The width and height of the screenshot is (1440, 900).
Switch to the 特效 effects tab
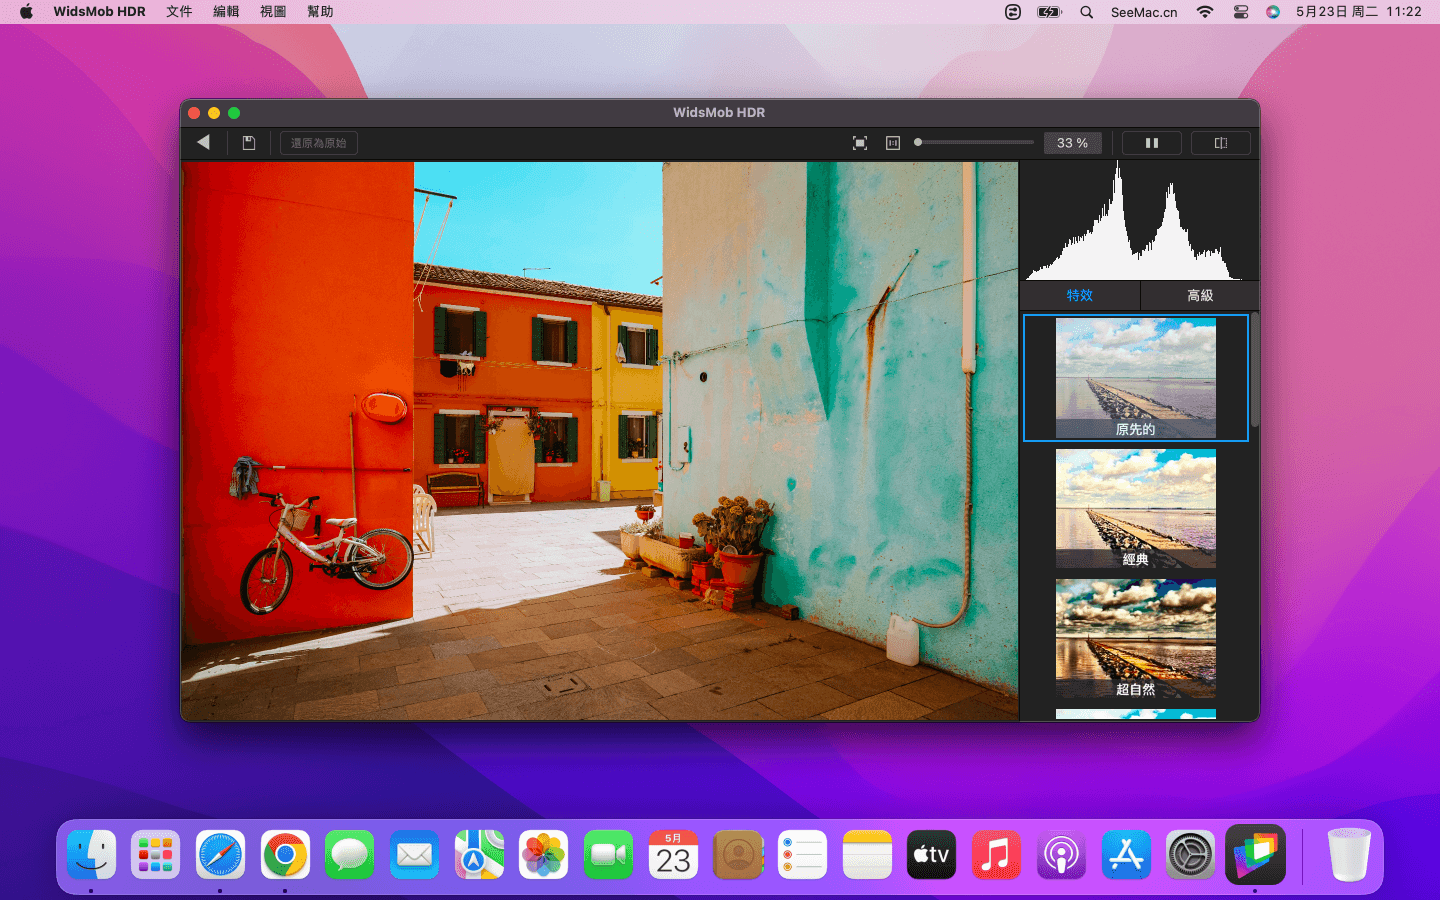point(1080,295)
